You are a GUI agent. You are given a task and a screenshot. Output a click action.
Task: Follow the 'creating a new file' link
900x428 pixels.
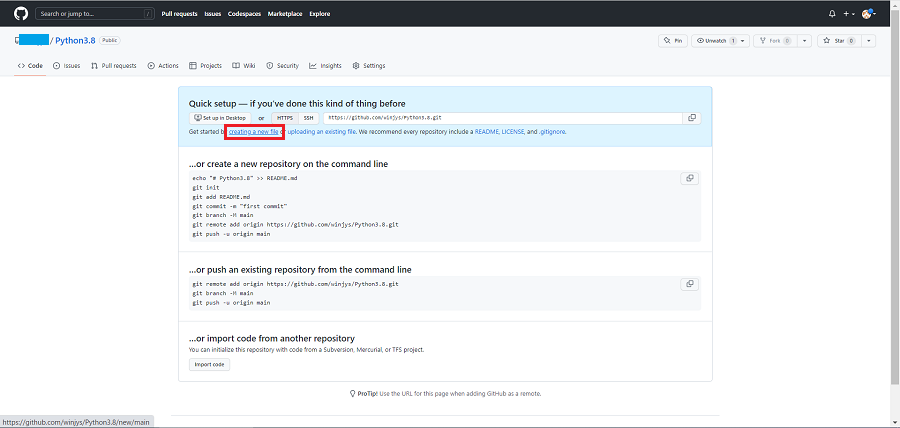tap(253, 131)
